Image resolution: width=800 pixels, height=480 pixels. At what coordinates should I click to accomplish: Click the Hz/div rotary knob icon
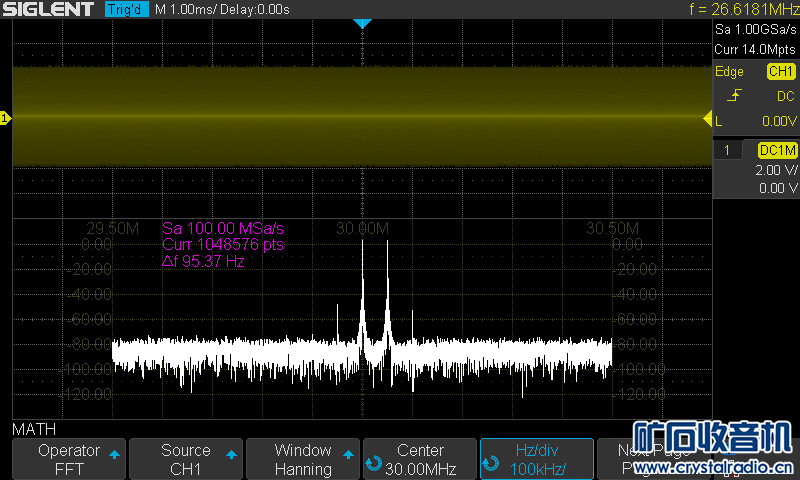click(490, 463)
